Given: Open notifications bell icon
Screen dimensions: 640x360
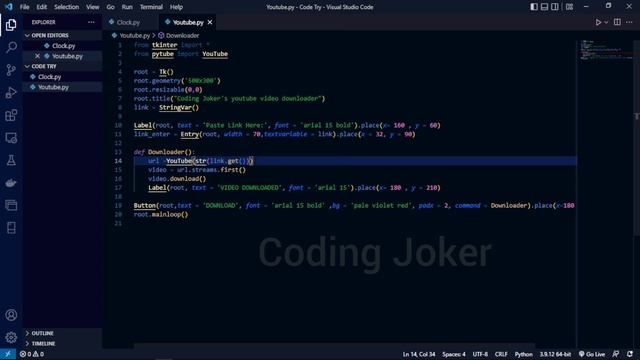Looking at the screenshot, I should point(630,354).
